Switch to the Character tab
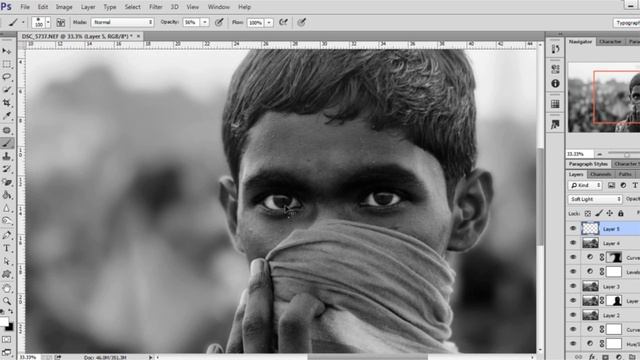 pos(611,42)
